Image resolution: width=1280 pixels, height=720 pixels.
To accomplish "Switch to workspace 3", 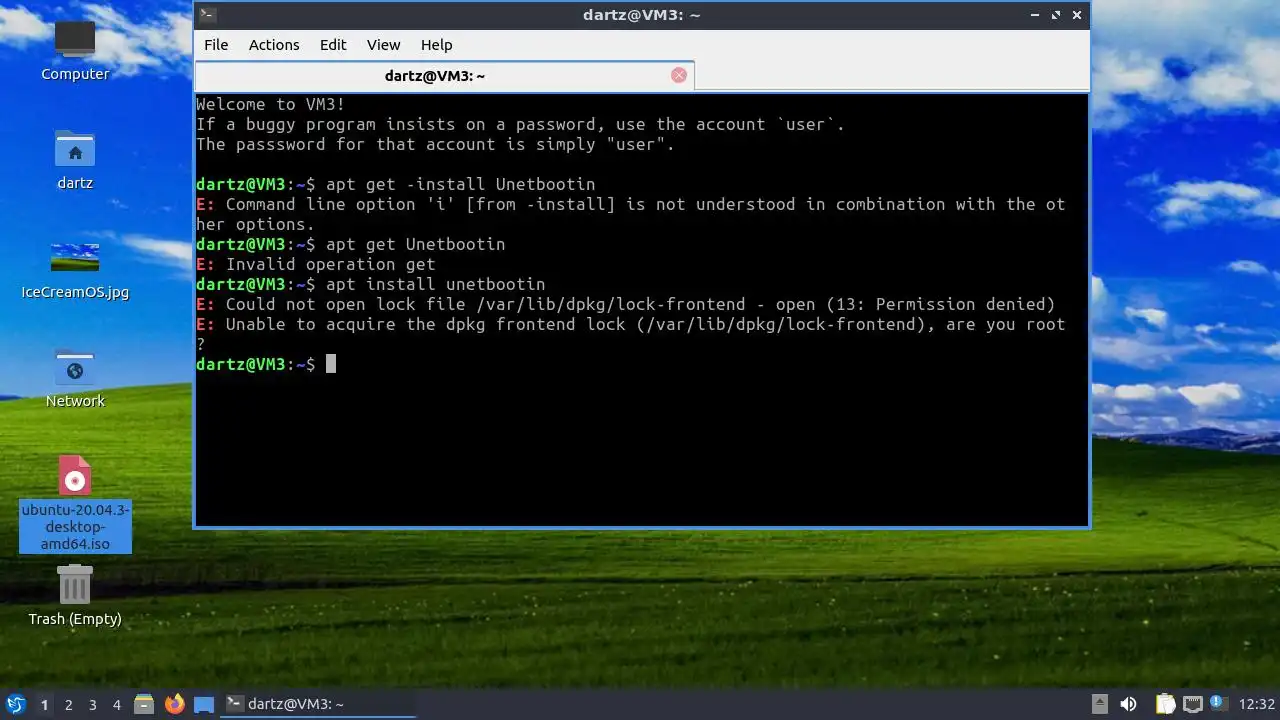I will coord(92,705).
